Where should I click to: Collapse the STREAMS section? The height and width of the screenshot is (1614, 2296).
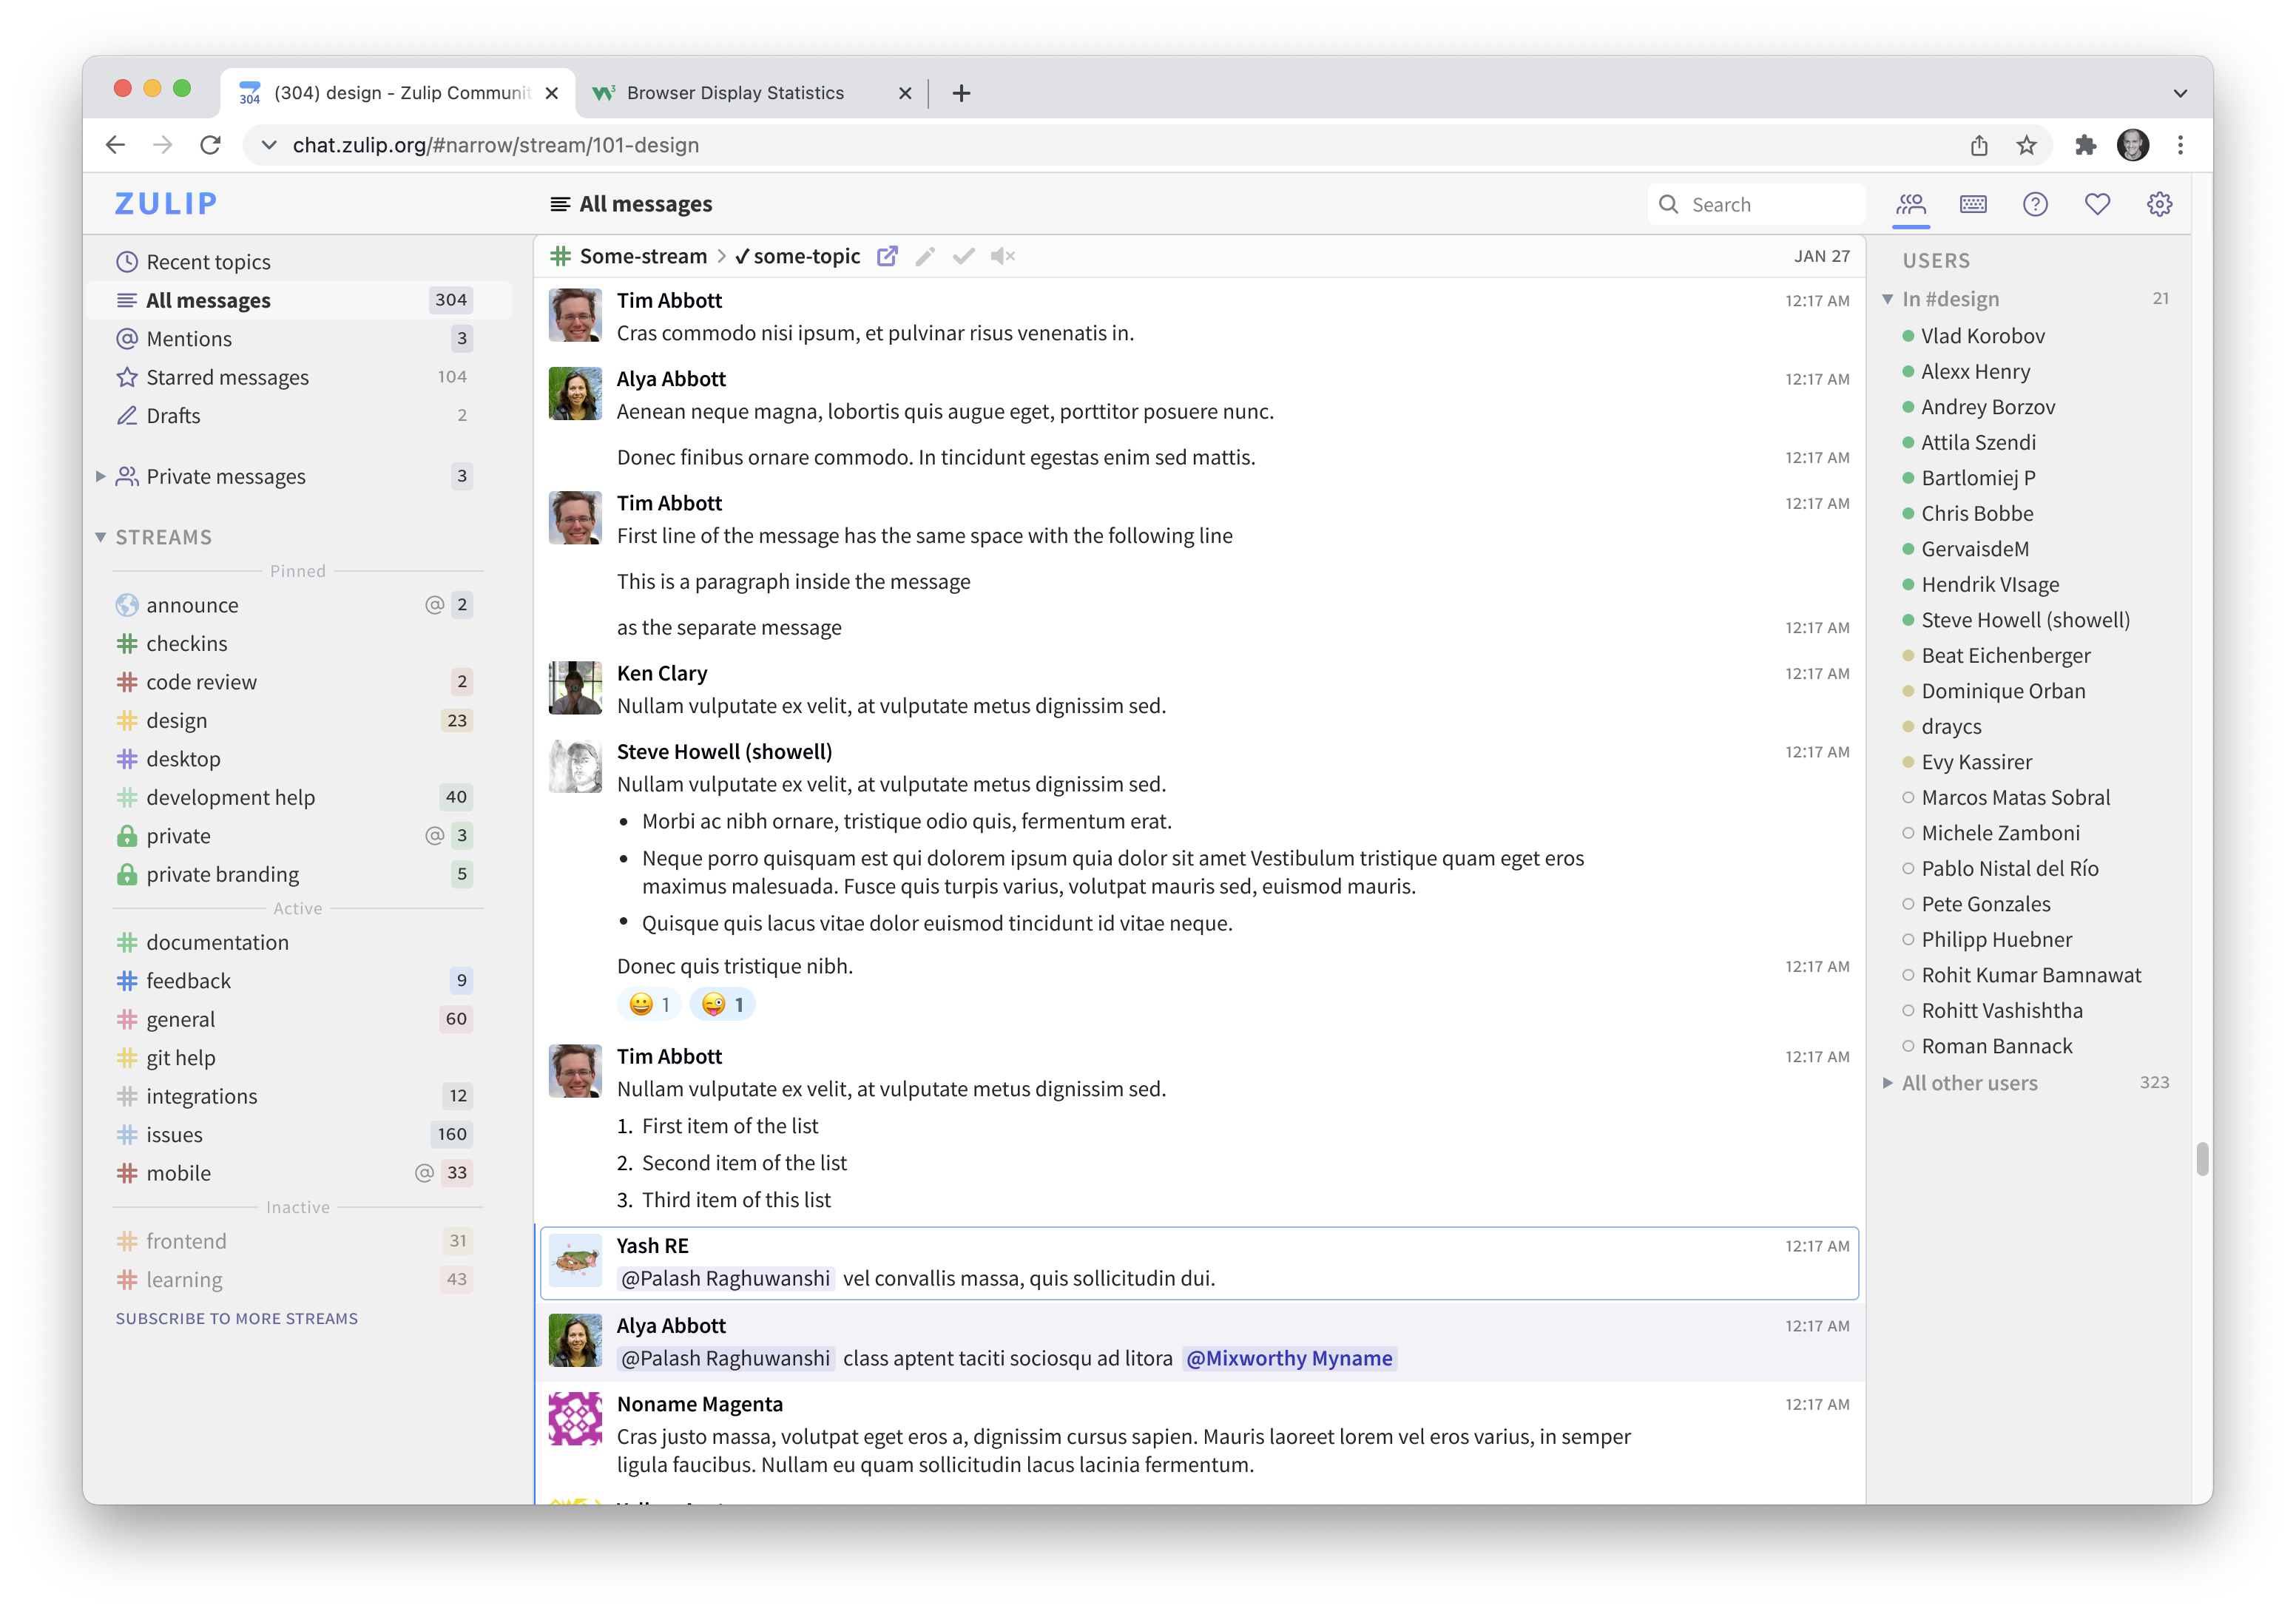100,537
